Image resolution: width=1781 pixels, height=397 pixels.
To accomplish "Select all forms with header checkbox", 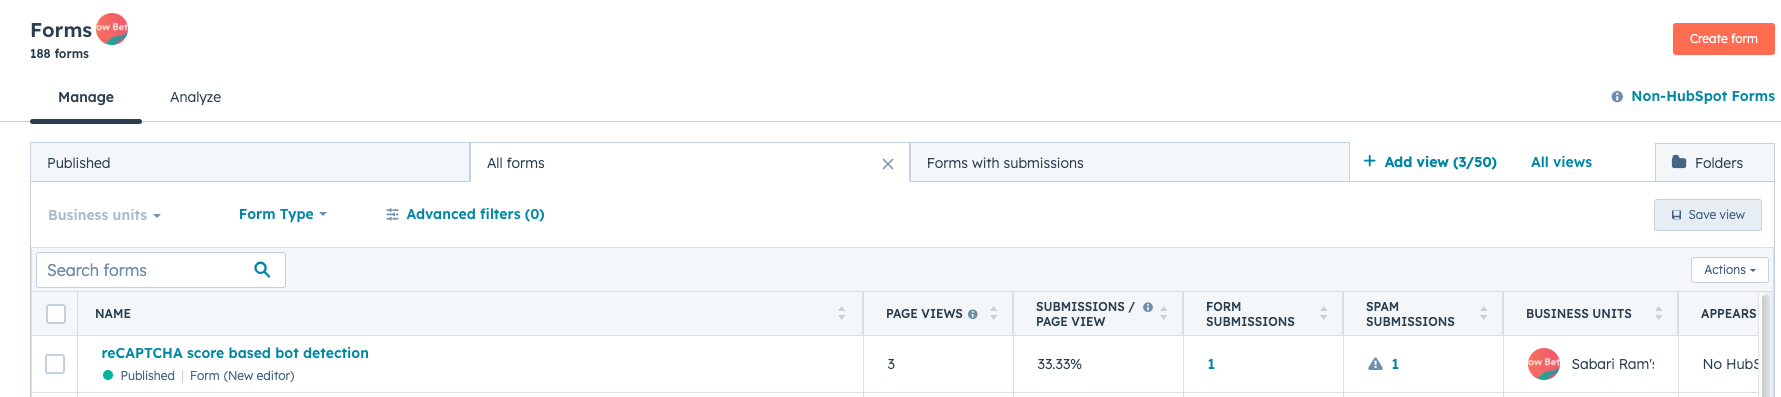I will 56,314.
